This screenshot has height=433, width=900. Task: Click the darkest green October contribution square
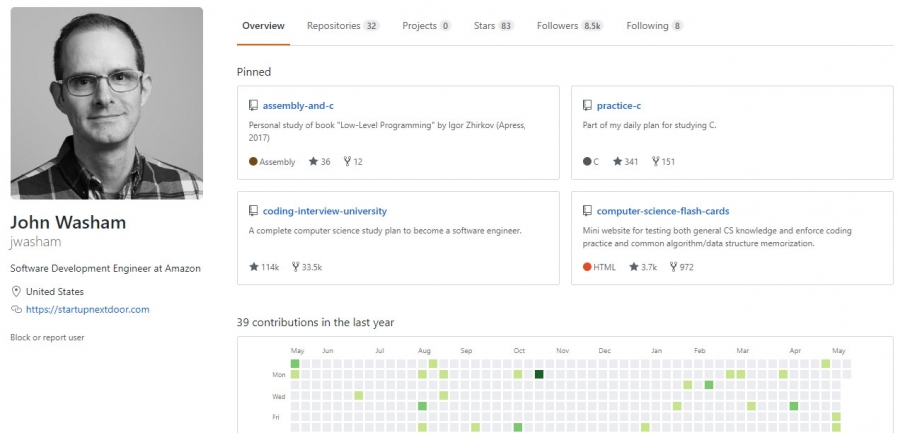click(x=539, y=374)
